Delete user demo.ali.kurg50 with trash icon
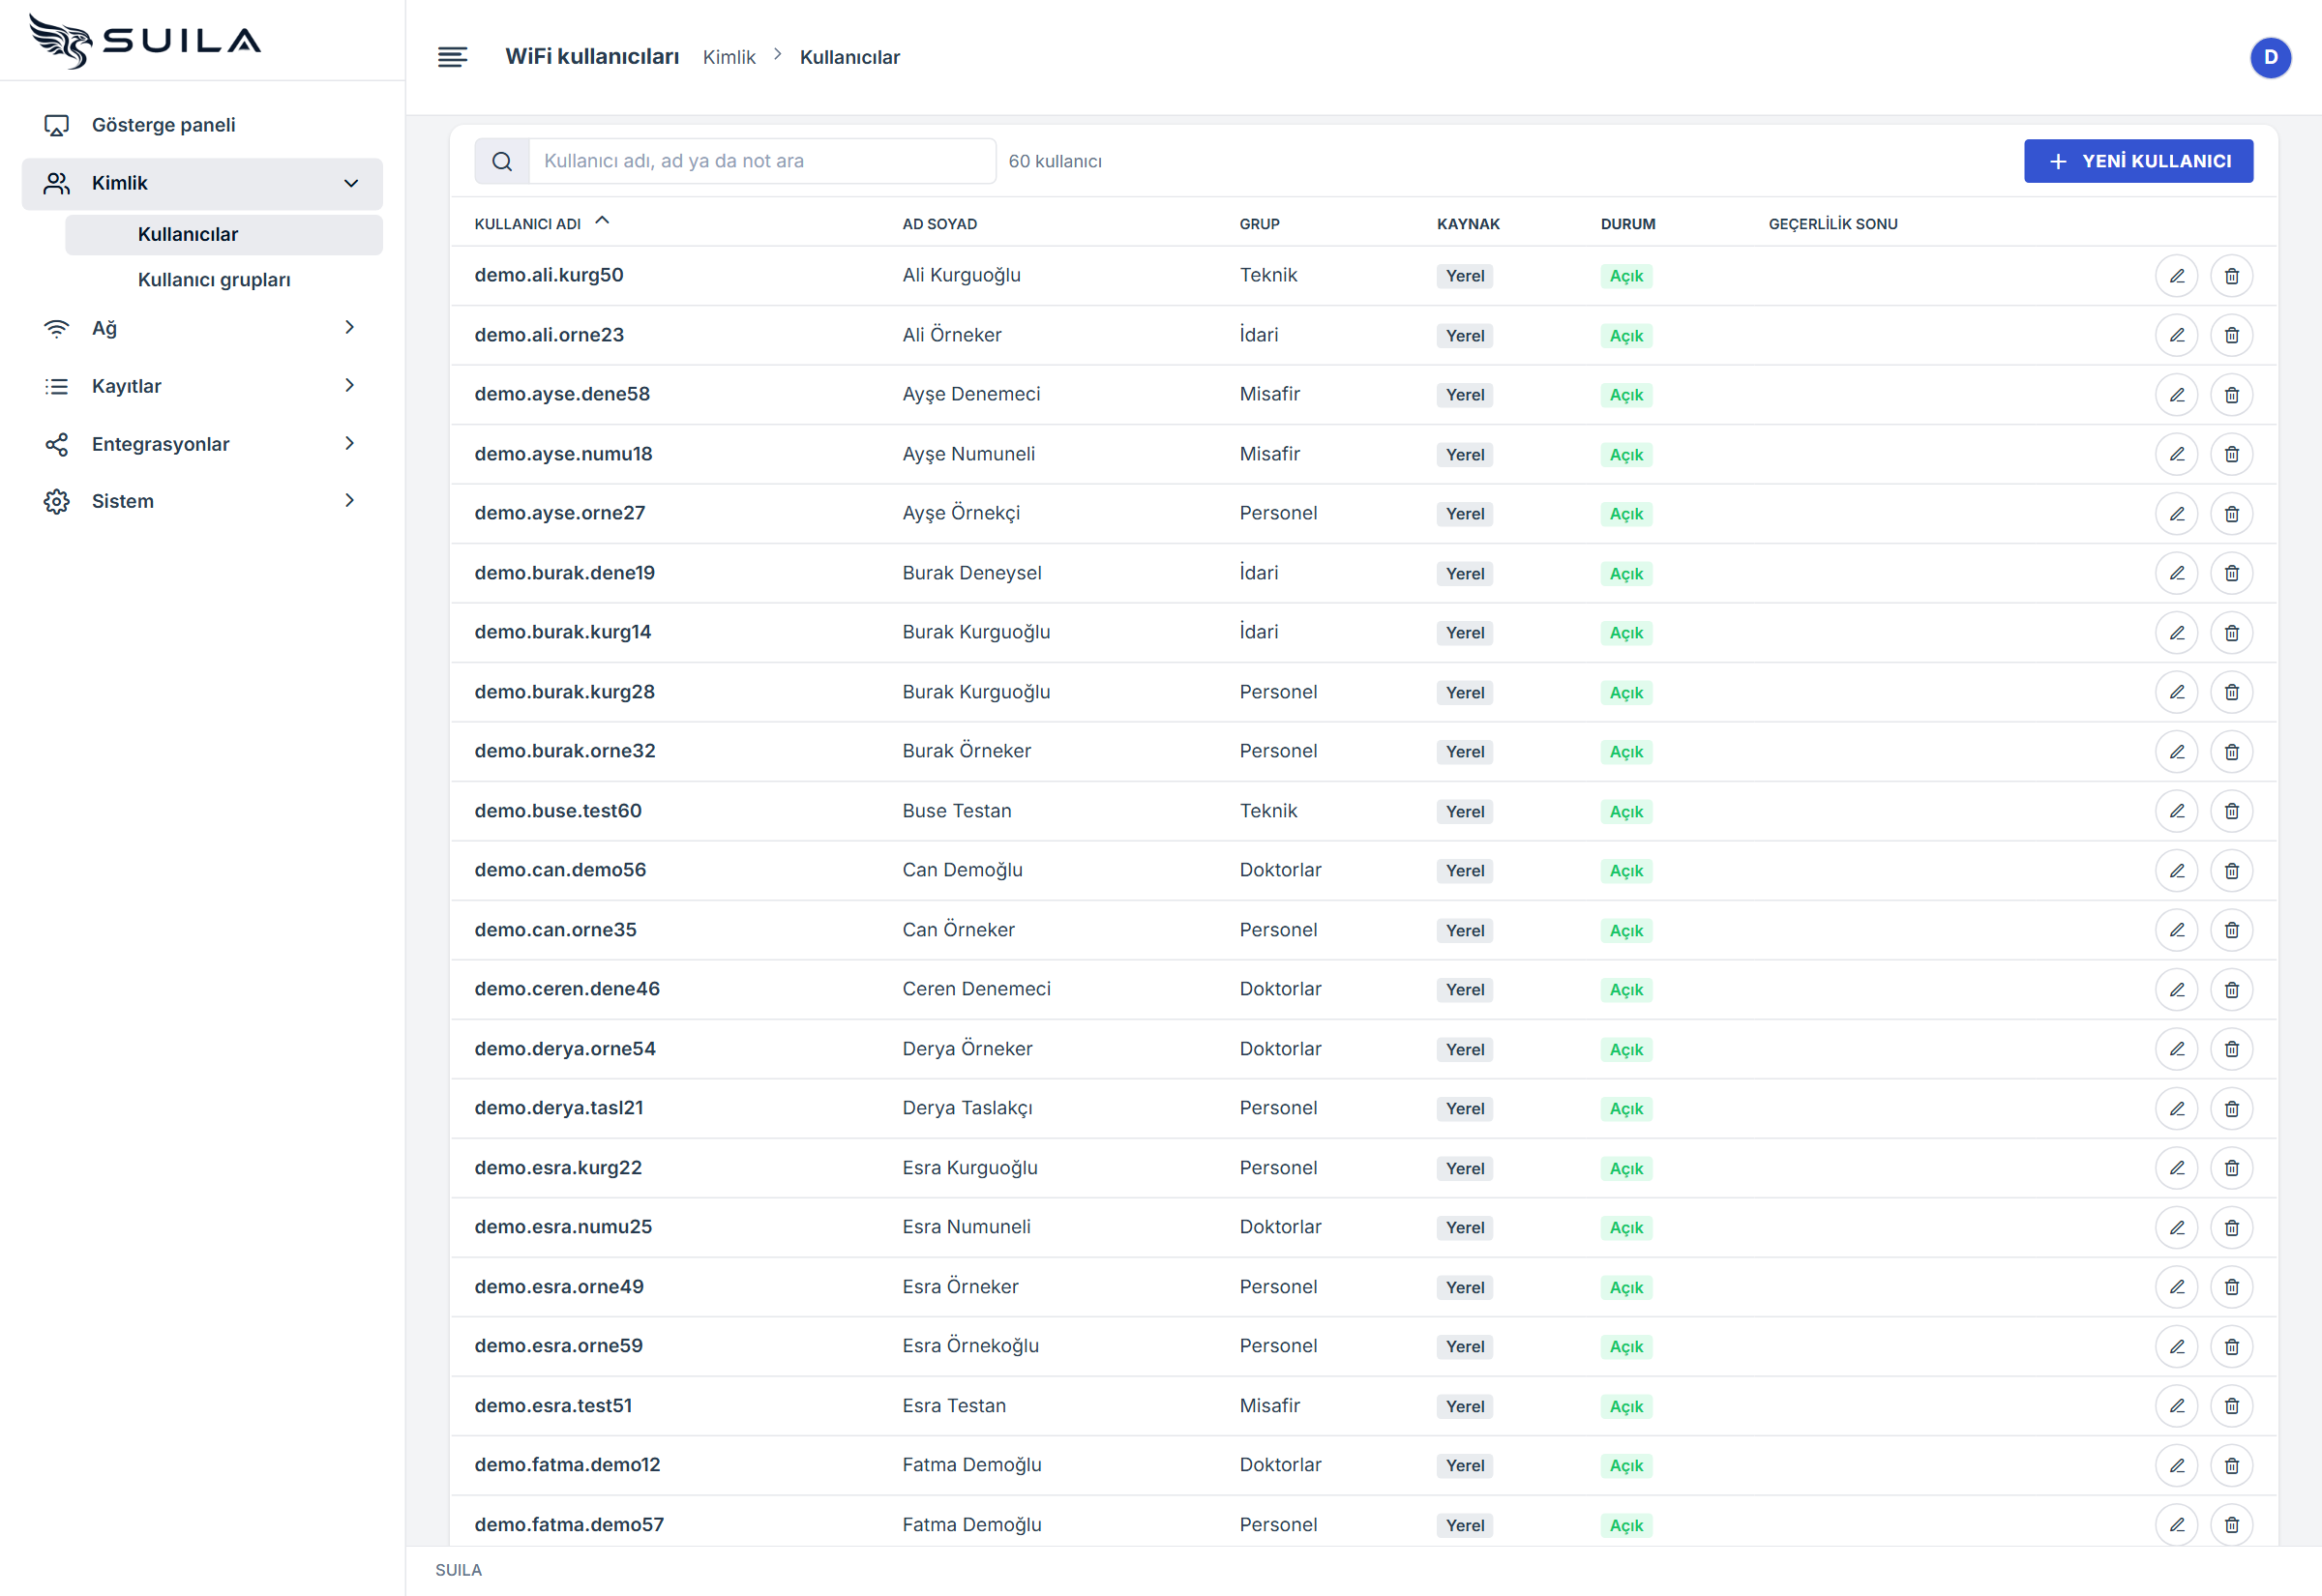 click(2231, 276)
